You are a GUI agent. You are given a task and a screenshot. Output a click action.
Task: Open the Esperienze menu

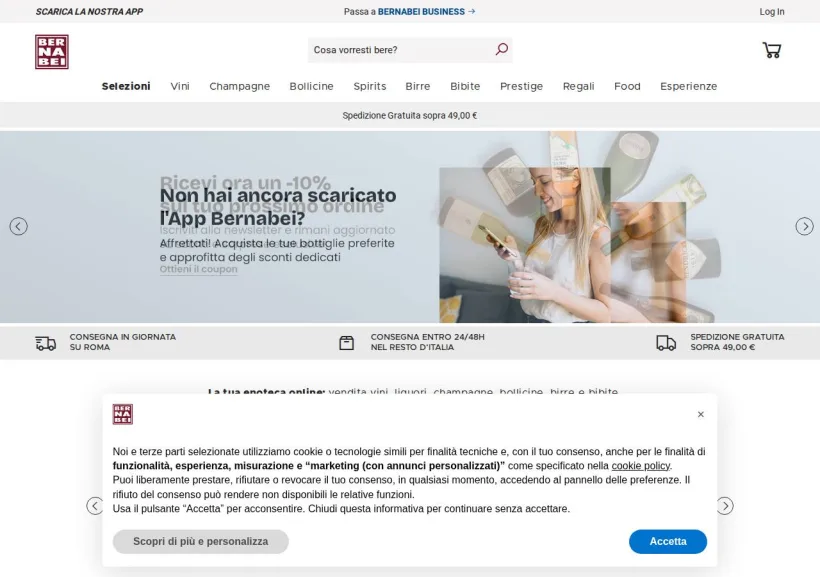(x=688, y=86)
